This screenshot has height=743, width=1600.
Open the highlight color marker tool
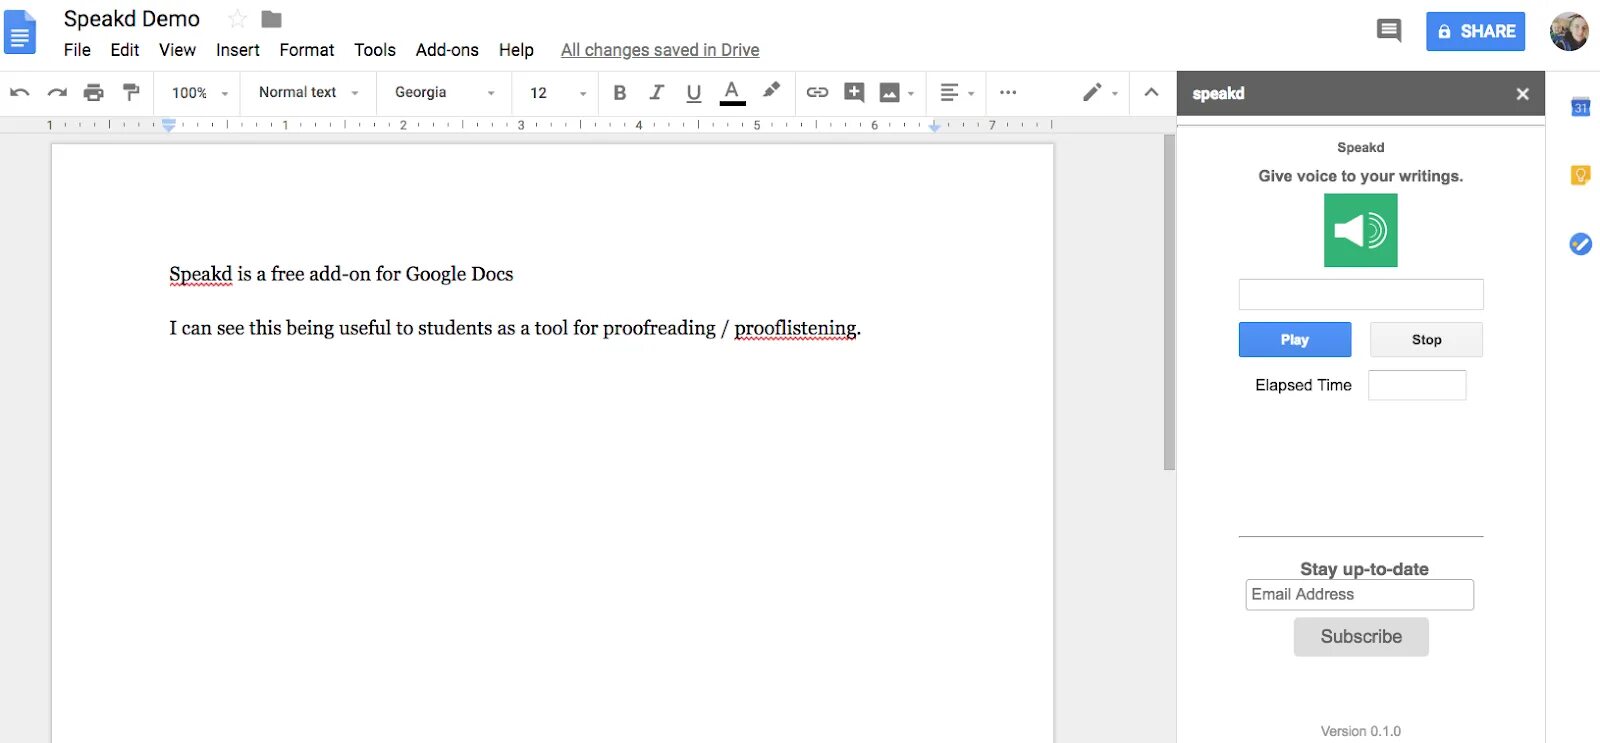[x=771, y=91]
